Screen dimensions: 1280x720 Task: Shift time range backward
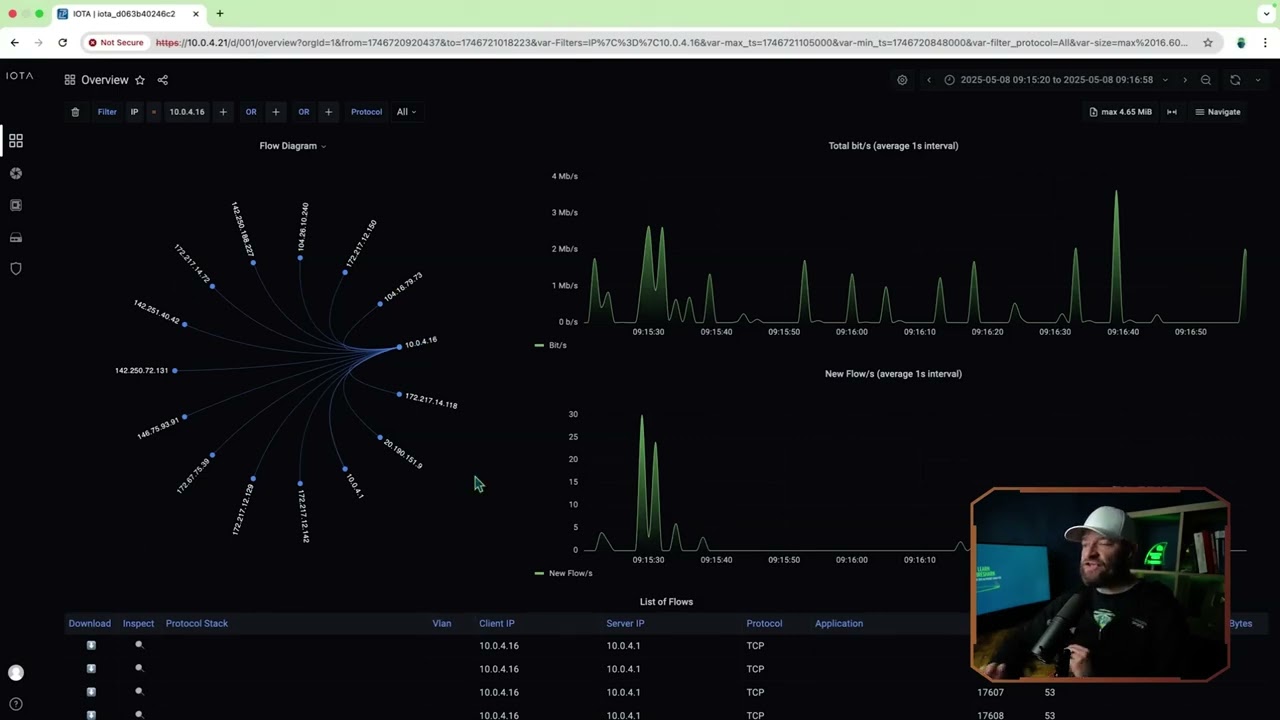(929, 80)
